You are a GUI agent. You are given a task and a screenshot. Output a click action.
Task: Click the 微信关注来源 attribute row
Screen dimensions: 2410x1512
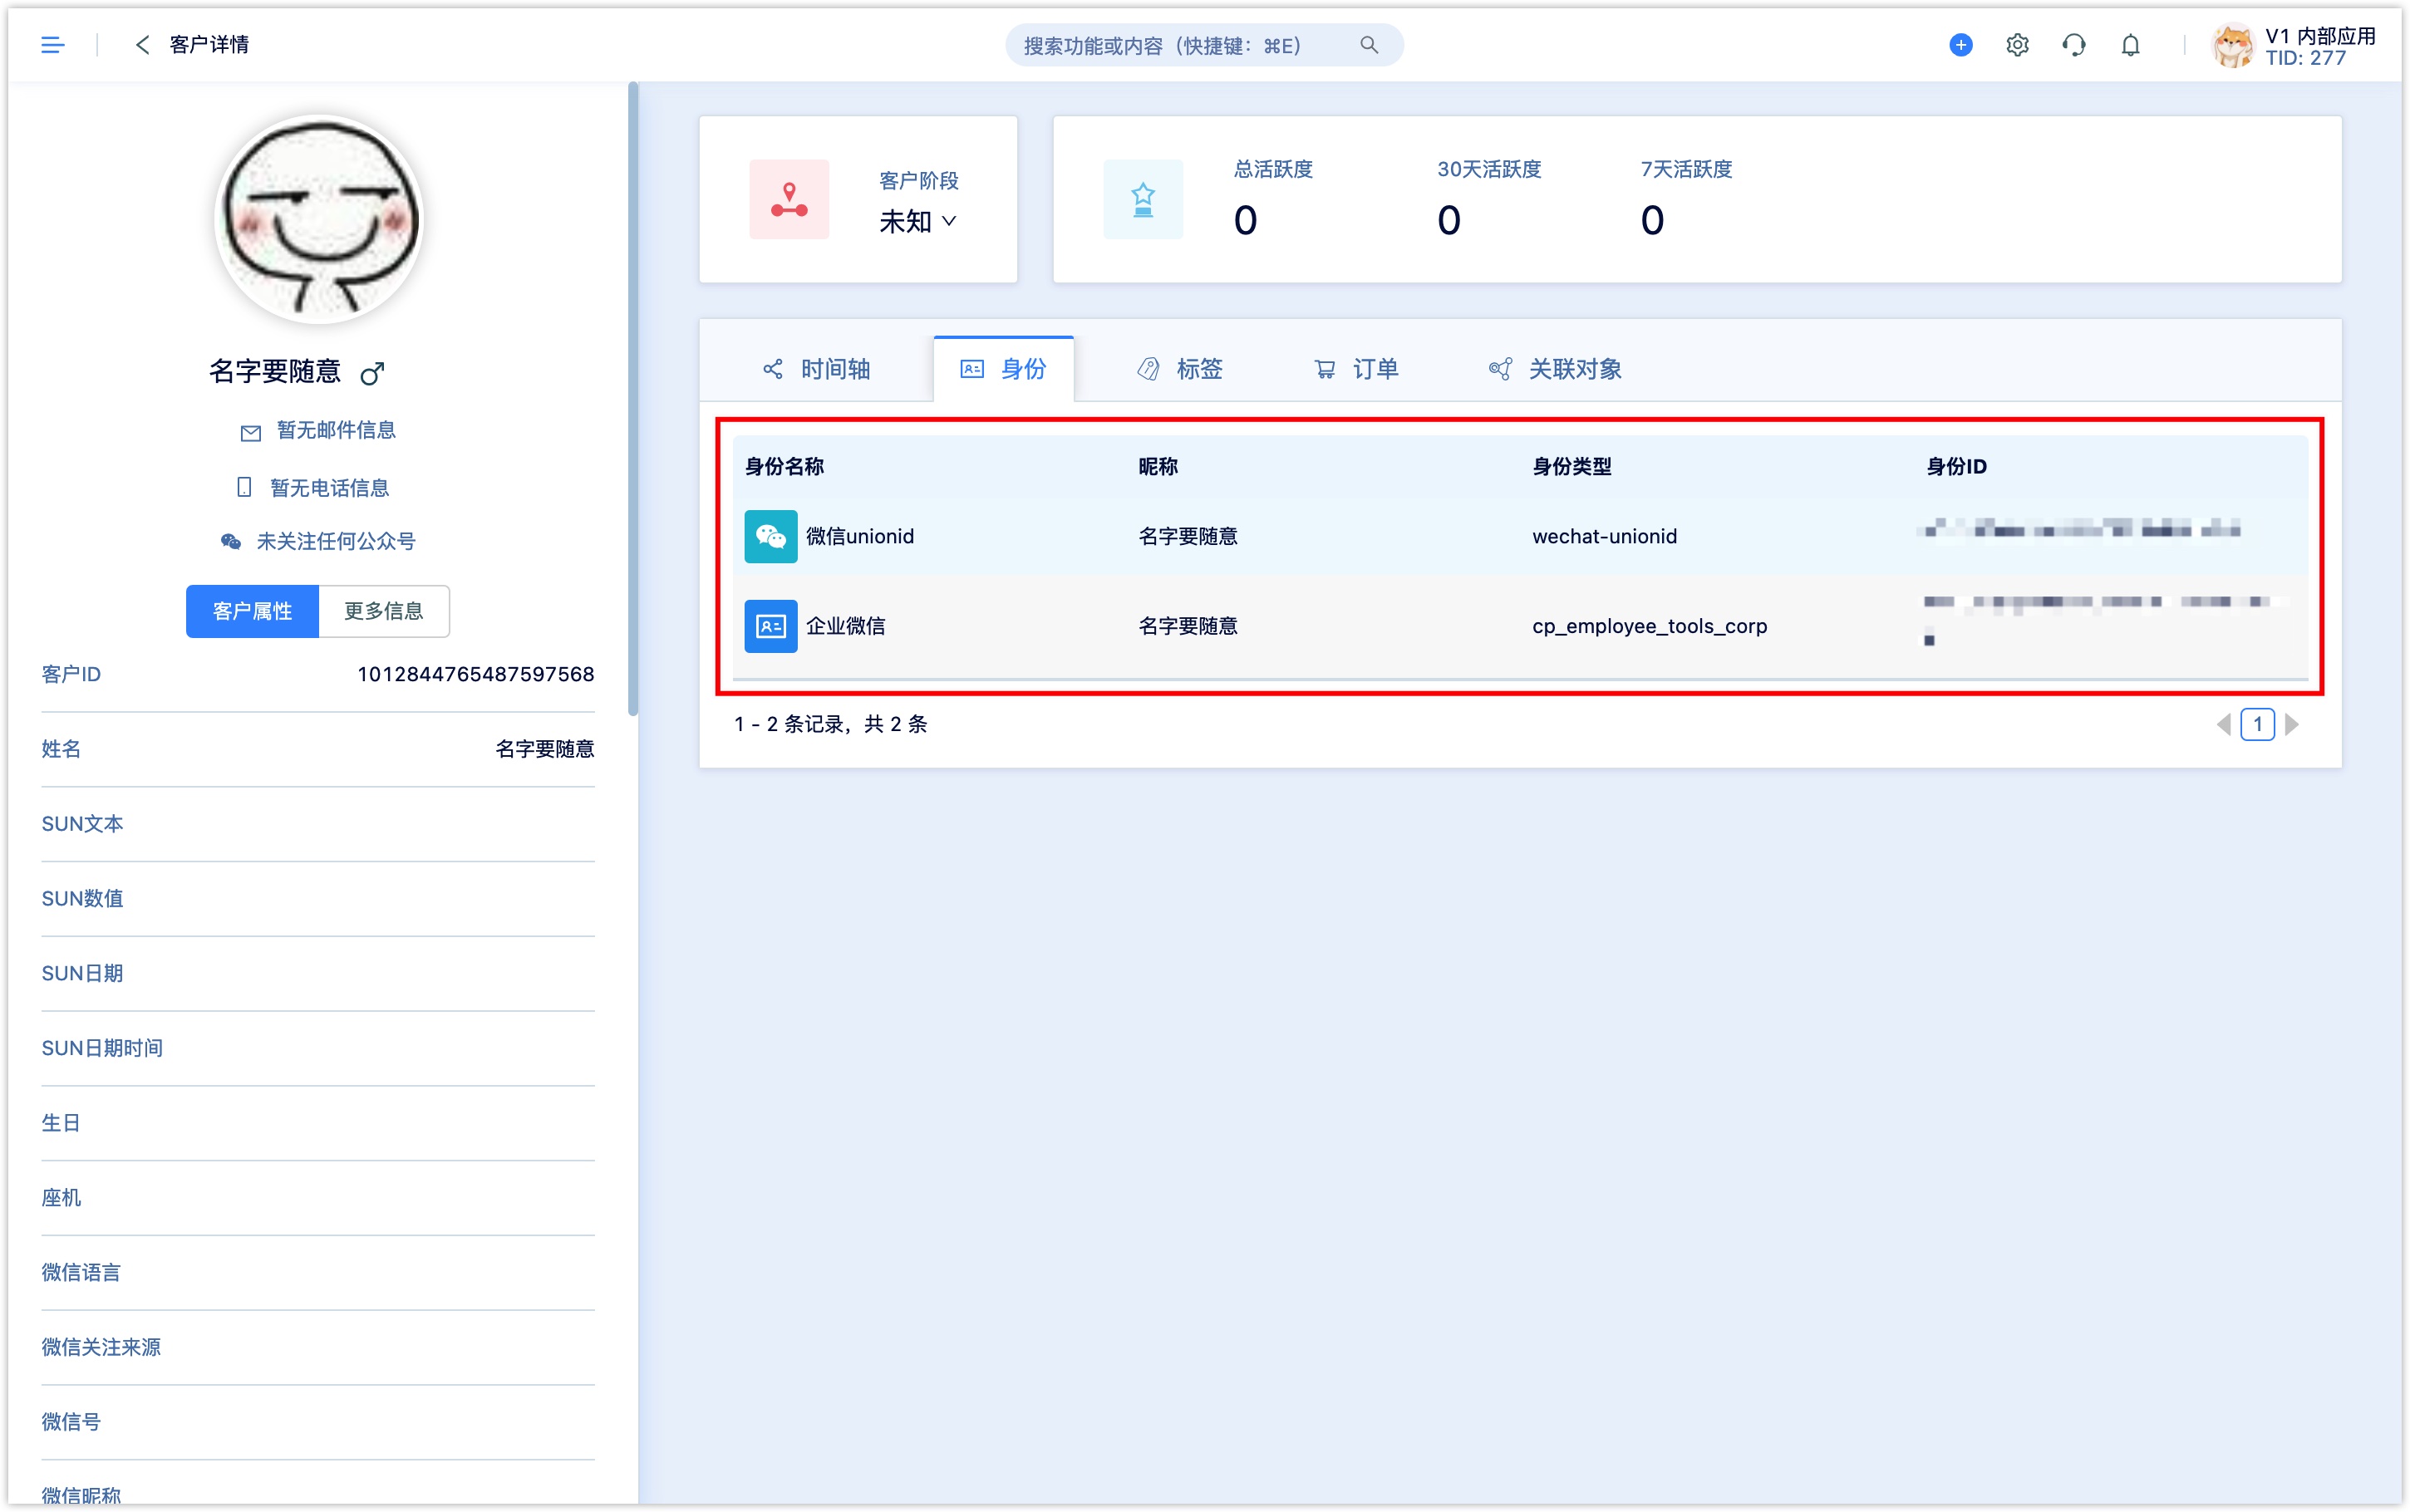click(318, 1347)
